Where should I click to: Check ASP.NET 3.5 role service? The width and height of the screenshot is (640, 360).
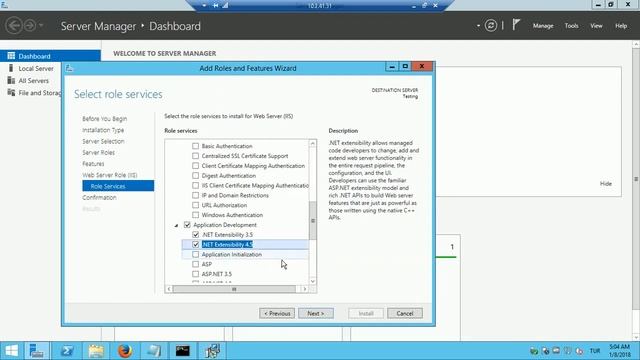196,274
